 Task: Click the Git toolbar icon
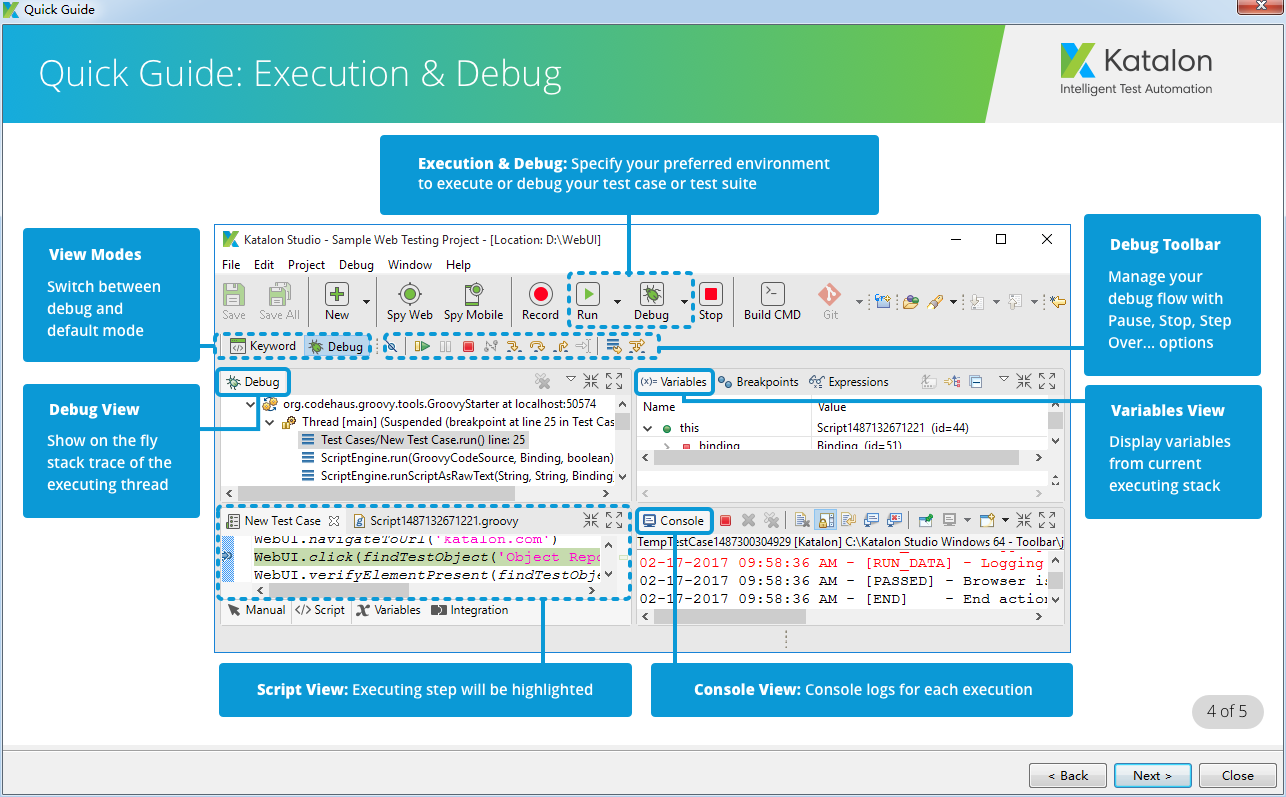coord(830,294)
